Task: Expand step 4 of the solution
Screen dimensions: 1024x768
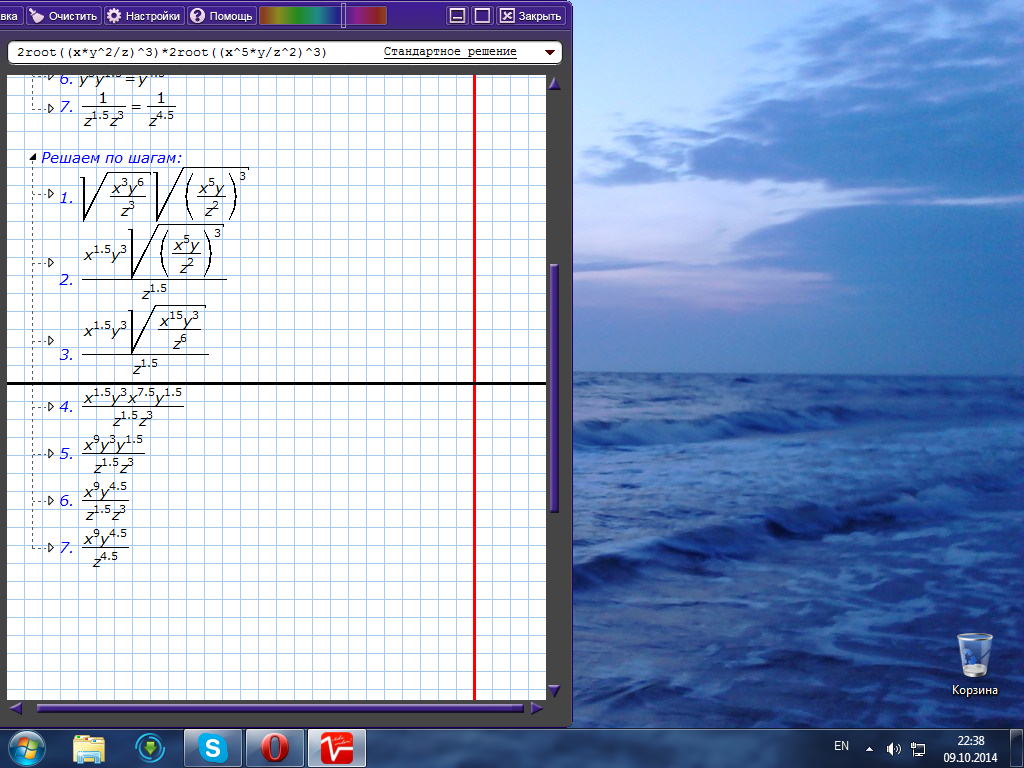Action: tap(50, 406)
